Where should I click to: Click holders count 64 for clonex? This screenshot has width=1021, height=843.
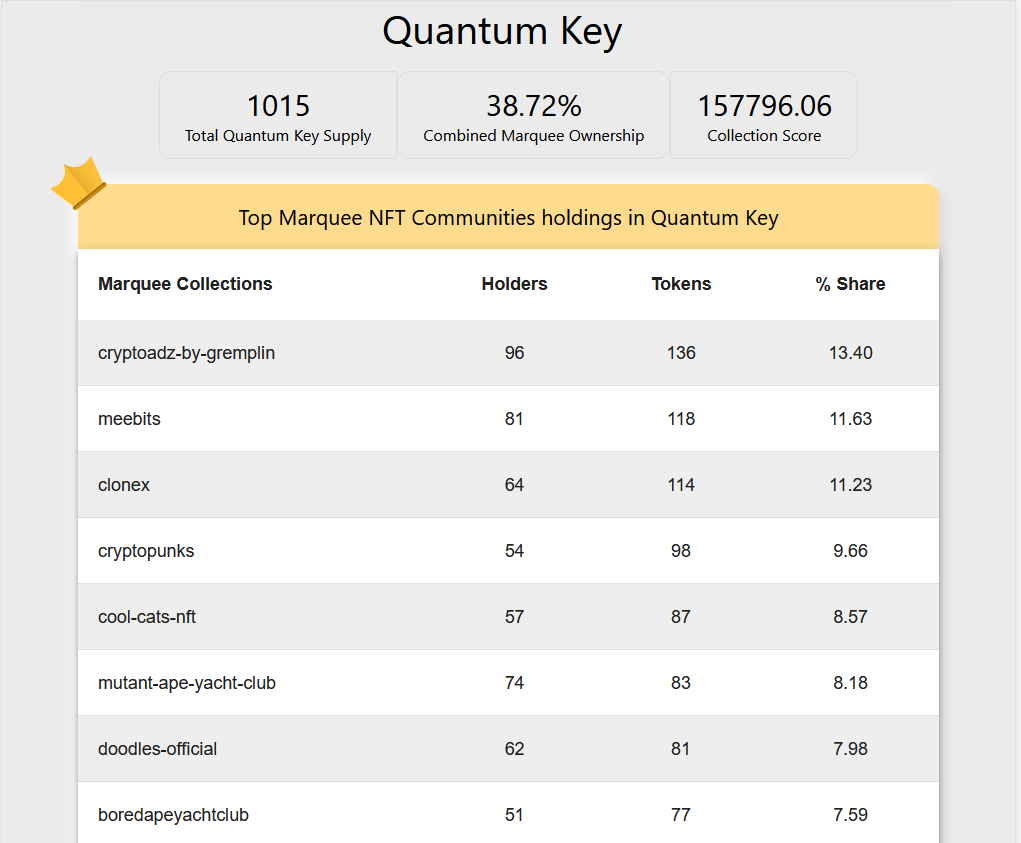(514, 485)
